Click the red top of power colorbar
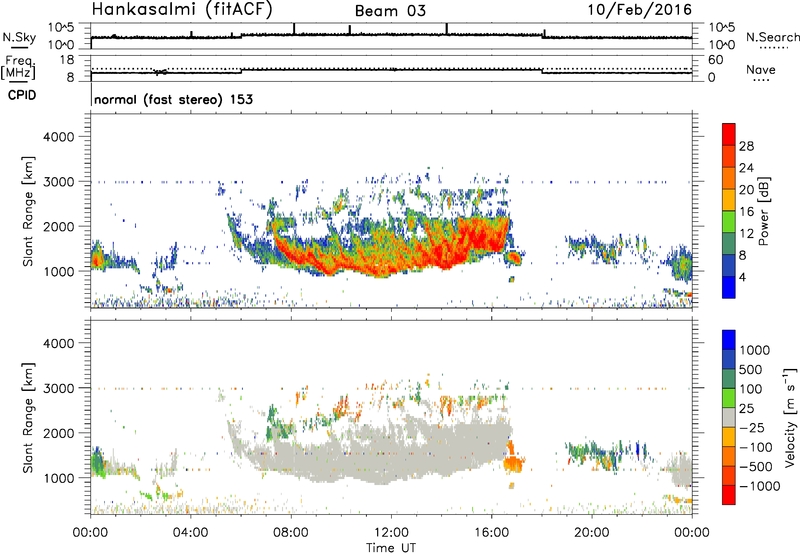This screenshot has width=800, height=554. pyautogui.click(x=729, y=133)
